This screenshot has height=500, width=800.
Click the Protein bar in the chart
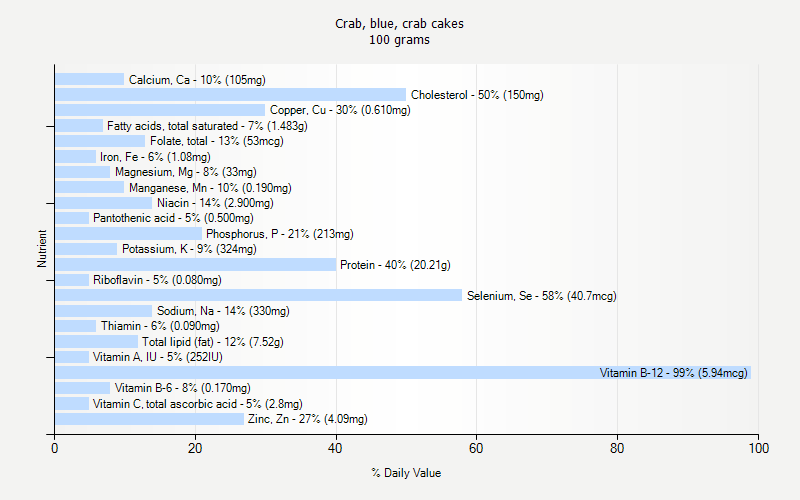pyautogui.click(x=195, y=264)
